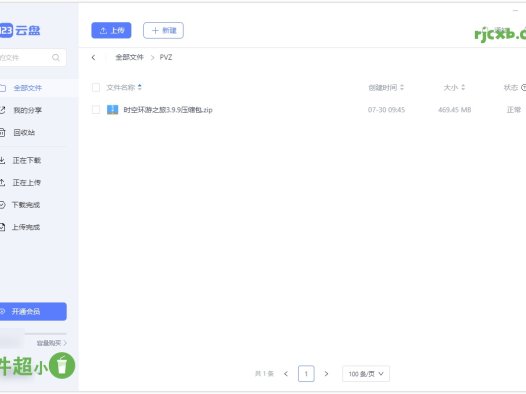Click the 上传完成 file icon
The image size is (526, 394).
[x=2, y=227]
